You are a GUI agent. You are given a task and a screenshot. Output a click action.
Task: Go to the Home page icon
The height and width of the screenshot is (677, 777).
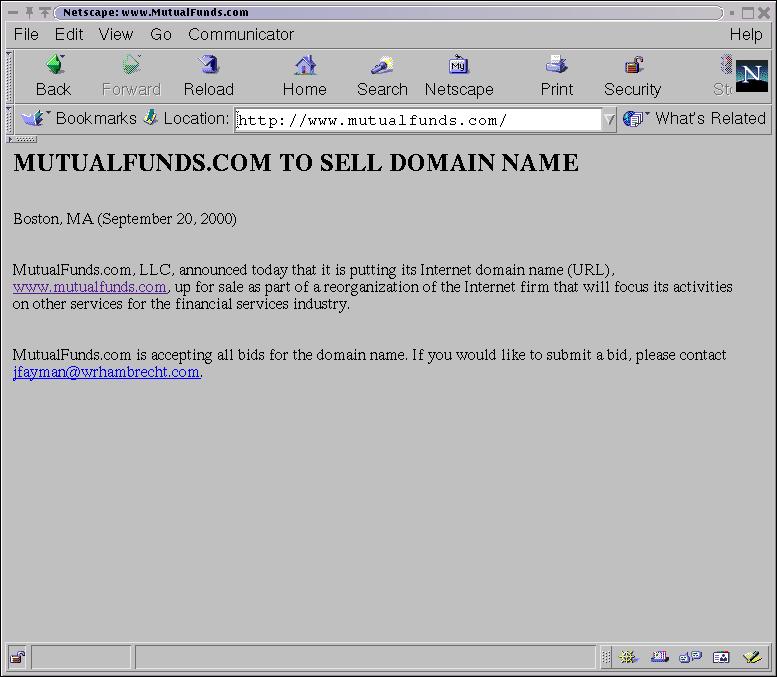click(305, 76)
